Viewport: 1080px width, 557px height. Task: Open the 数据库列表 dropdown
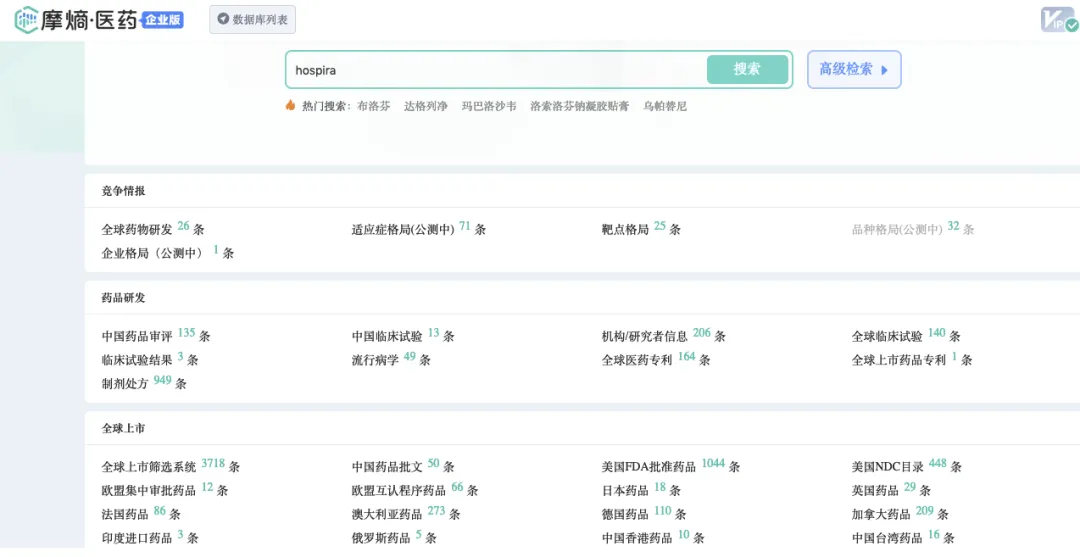(x=252, y=19)
